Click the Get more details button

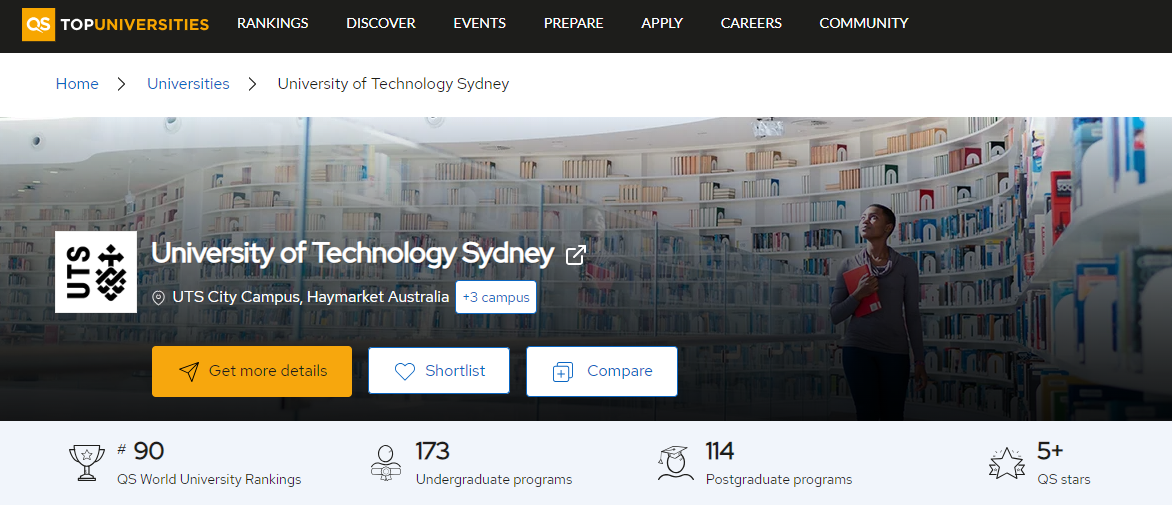pyautogui.click(x=252, y=371)
